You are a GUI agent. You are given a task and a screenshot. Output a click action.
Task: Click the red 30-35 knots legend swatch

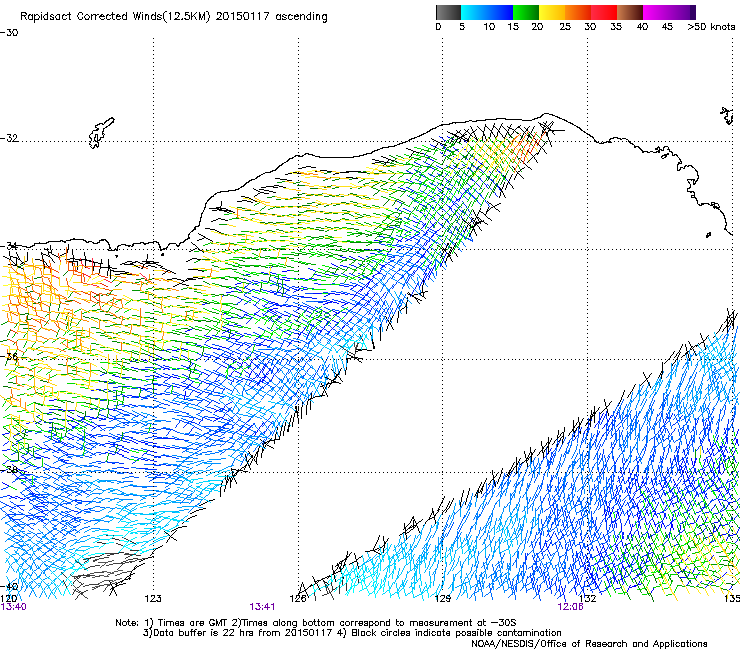[604, 12]
